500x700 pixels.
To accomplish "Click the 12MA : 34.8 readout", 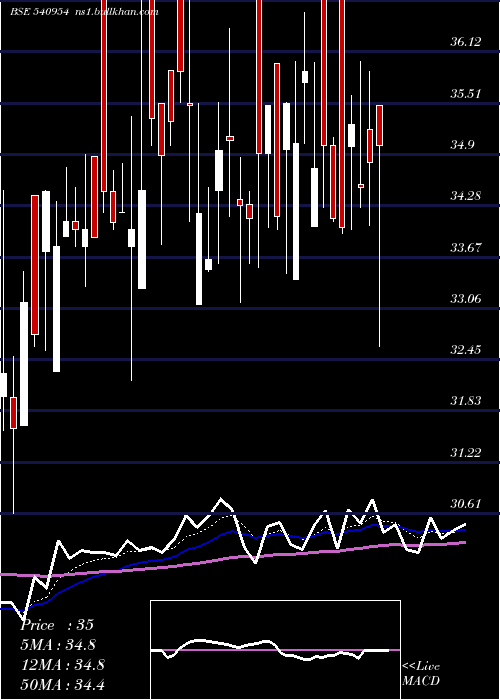I will (63, 664).
